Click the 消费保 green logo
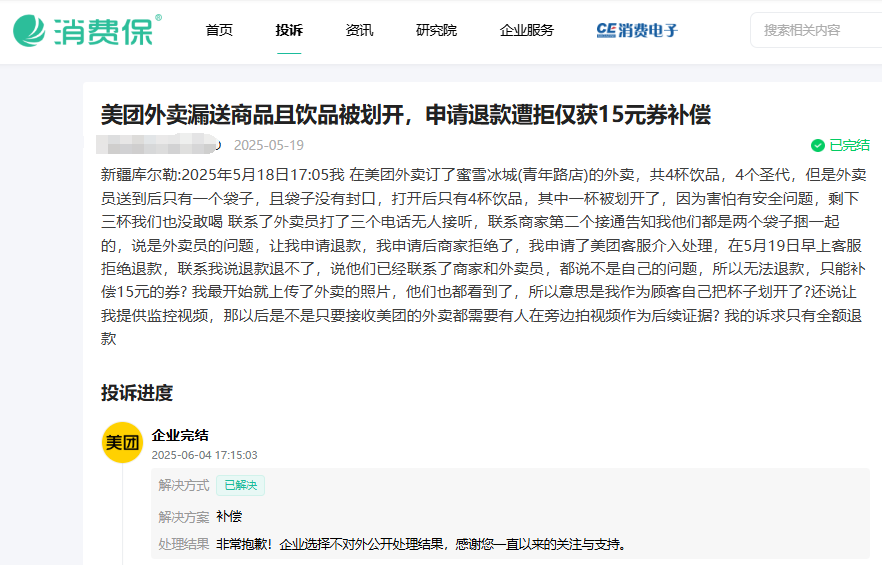Image resolution: width=882 pixels, height=565 pixels. [x=87, y=30]
